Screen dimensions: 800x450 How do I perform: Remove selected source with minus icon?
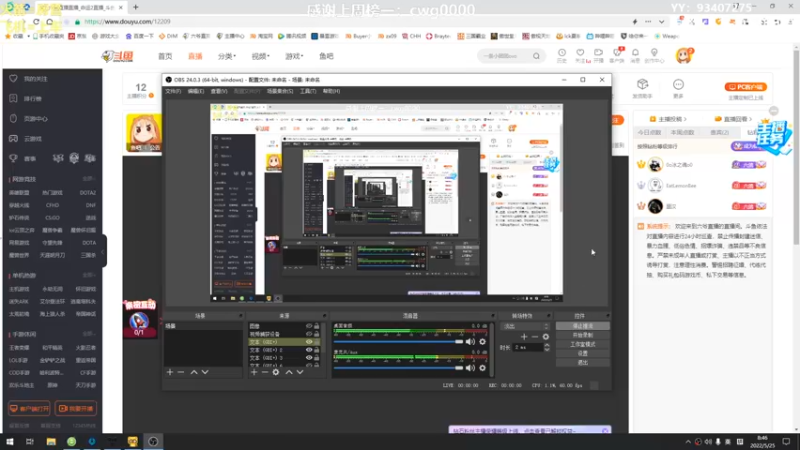pos(265,372)
